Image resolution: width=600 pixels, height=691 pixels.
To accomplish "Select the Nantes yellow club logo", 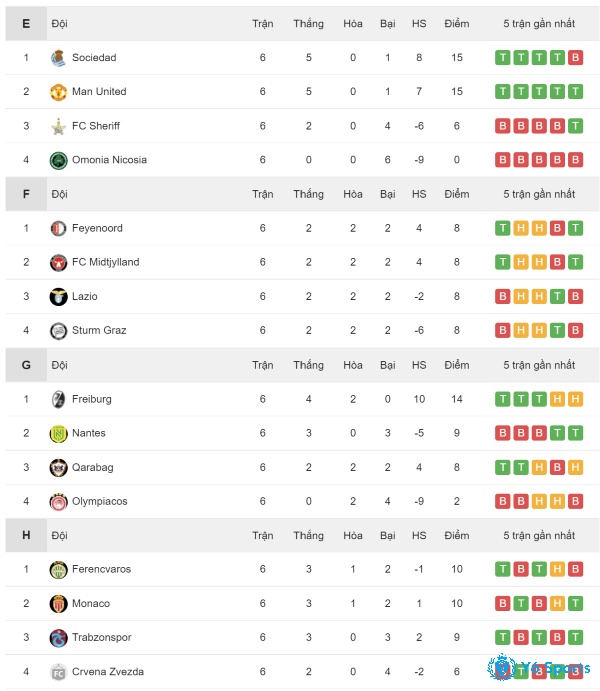I will coord(58,433).
